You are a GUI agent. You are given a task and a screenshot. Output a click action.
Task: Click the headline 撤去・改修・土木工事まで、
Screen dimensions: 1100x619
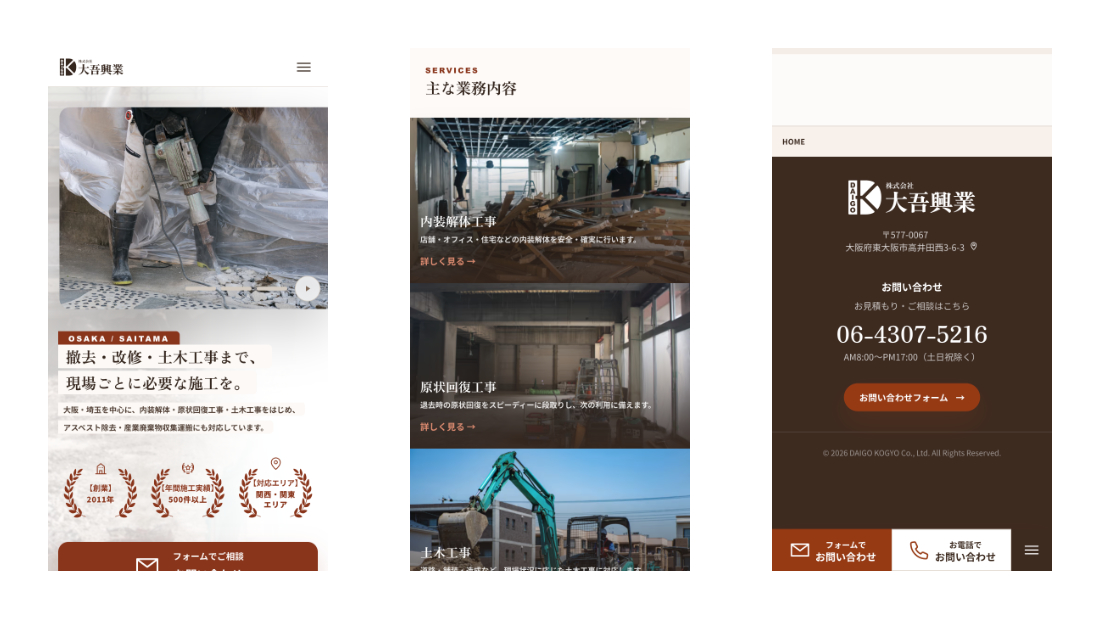pyautogui.click(x=161, y=357)
